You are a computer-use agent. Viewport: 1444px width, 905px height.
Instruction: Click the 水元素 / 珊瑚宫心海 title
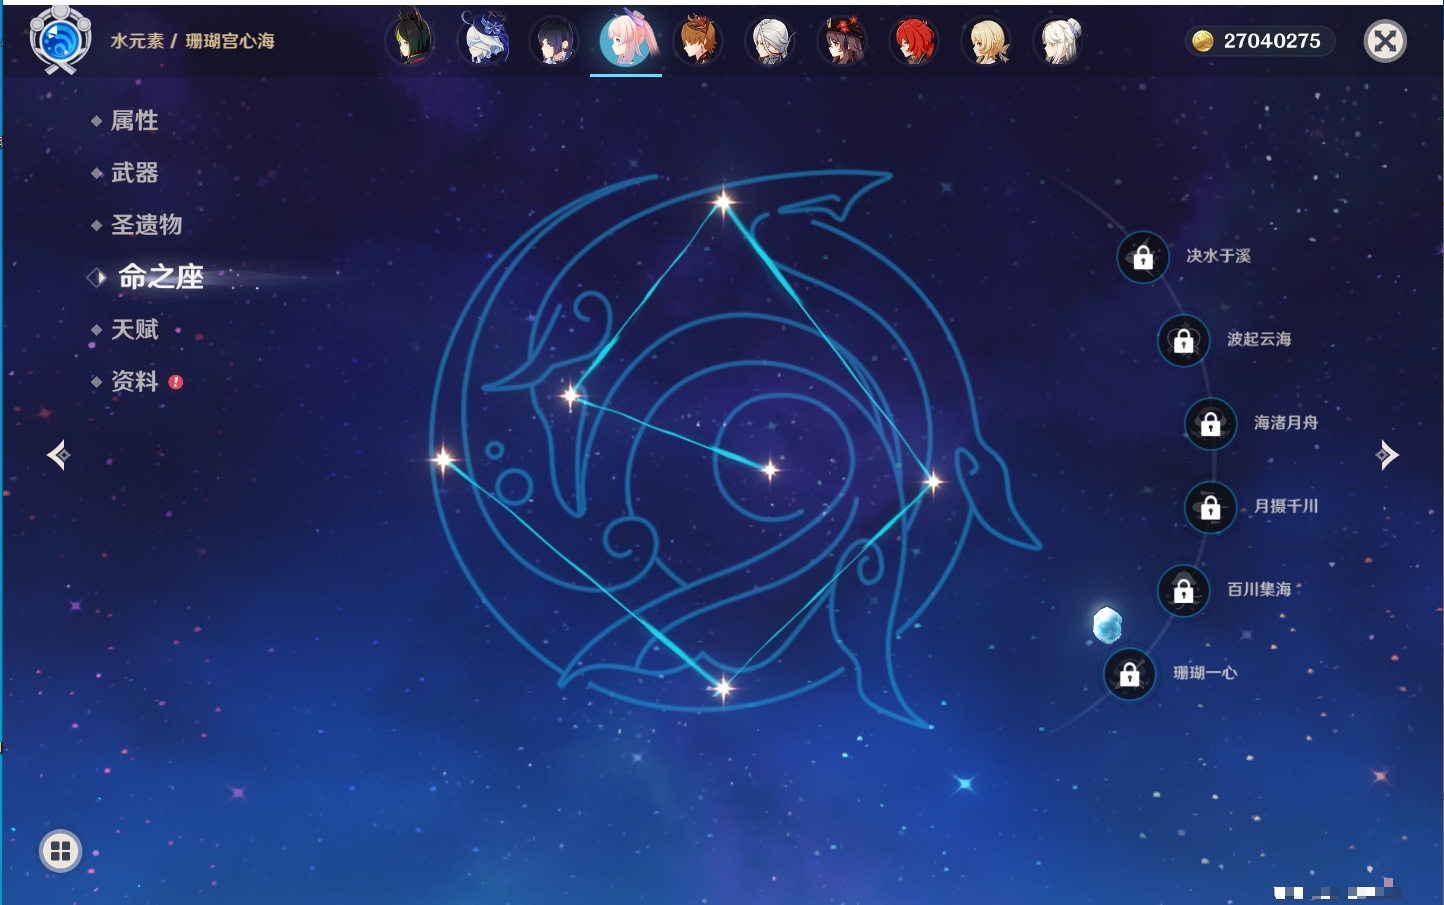(x=192, y=41)
